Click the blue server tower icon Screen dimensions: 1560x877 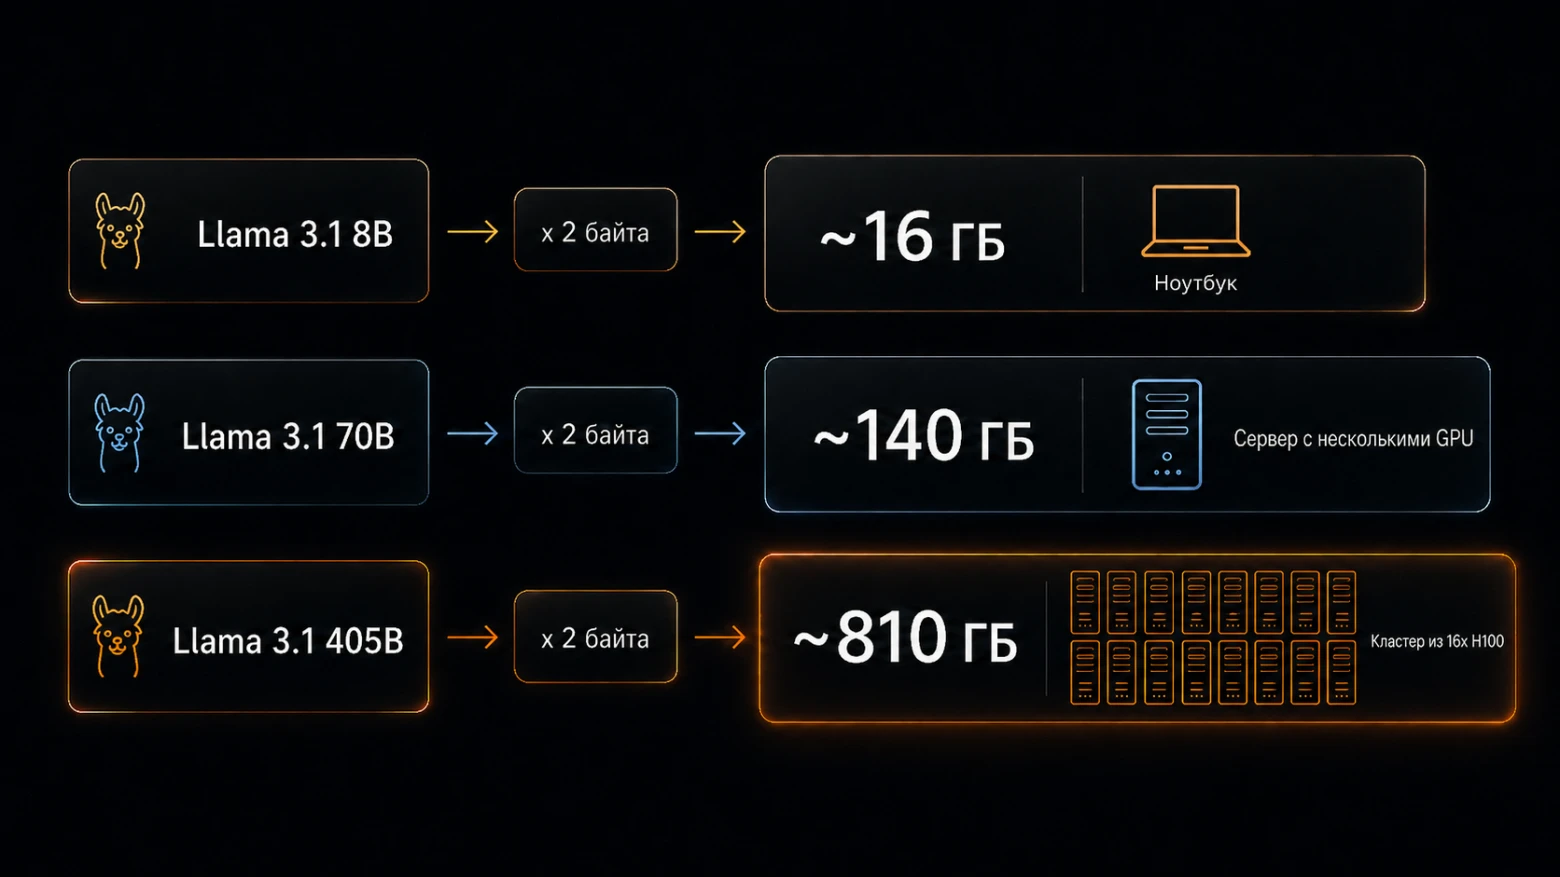(x=1167, y=434)
